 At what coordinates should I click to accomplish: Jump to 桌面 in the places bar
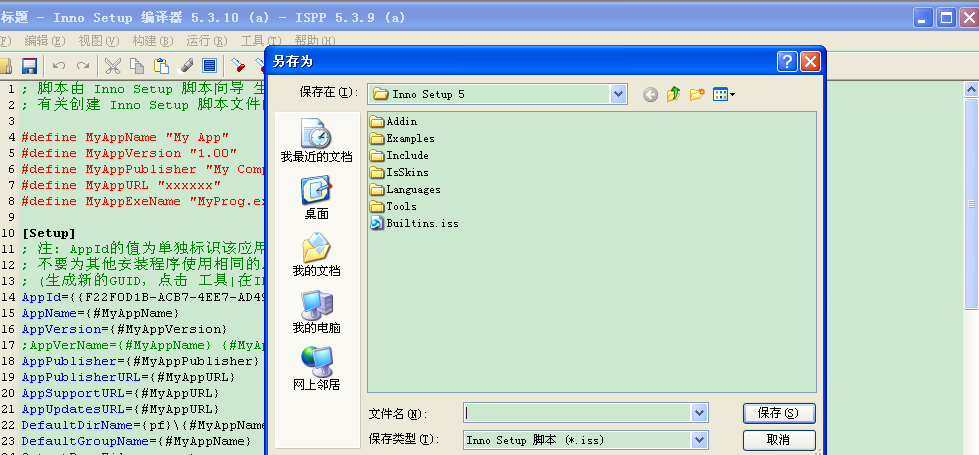(x=317, y=198)
